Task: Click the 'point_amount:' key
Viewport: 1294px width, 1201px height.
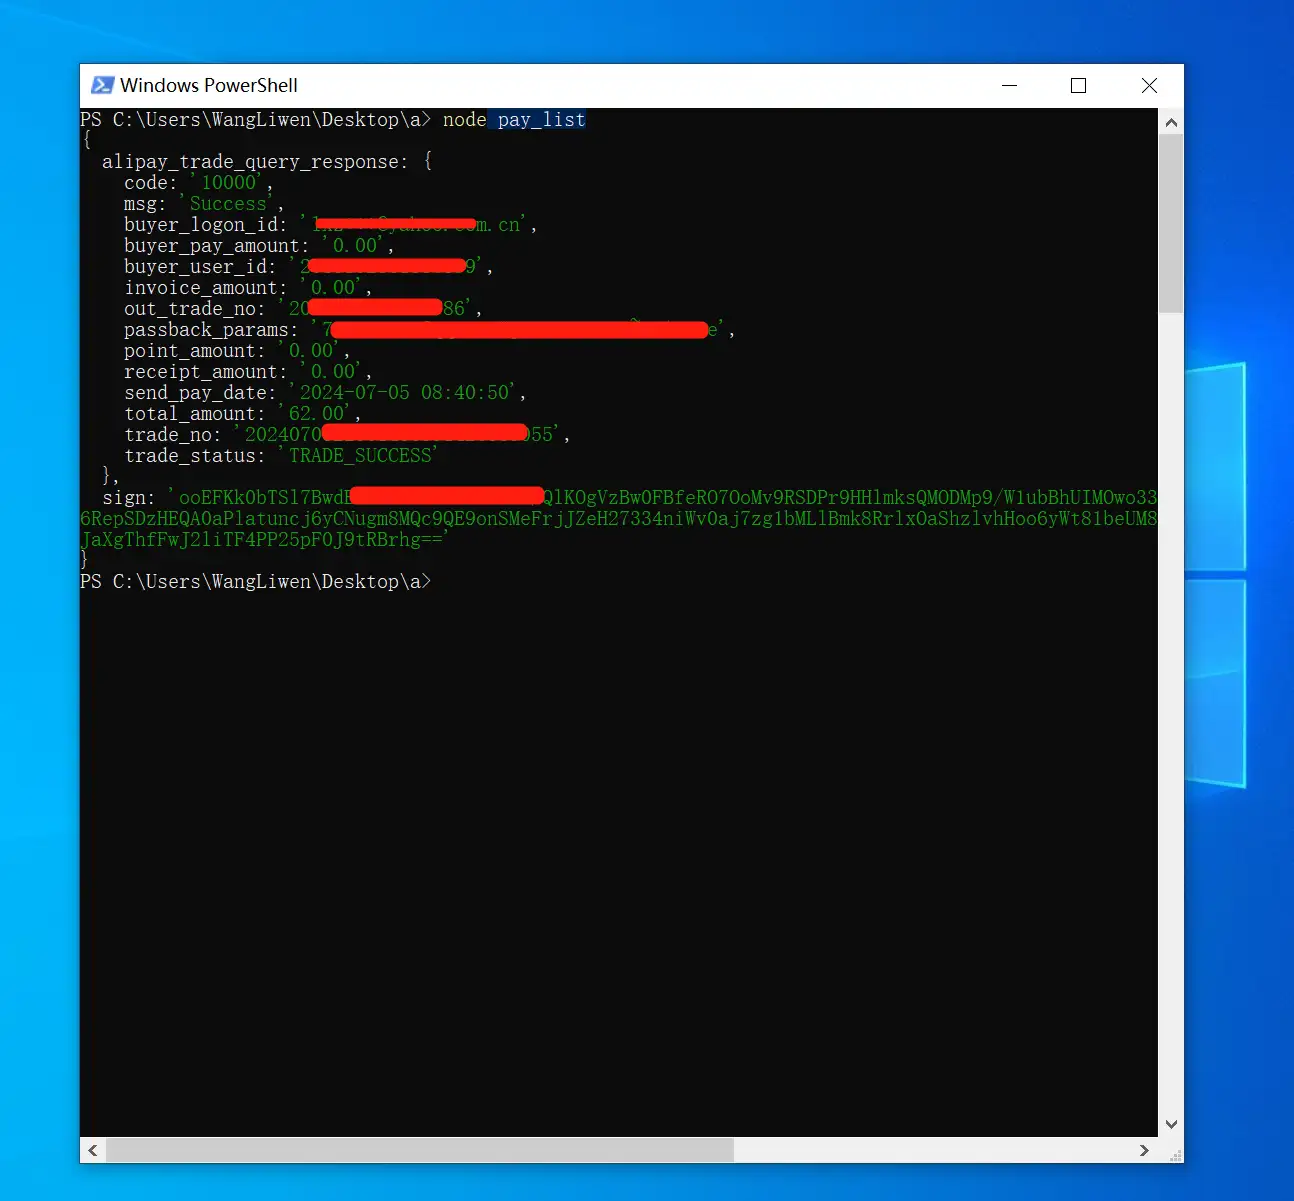Action: click(194, 350)
